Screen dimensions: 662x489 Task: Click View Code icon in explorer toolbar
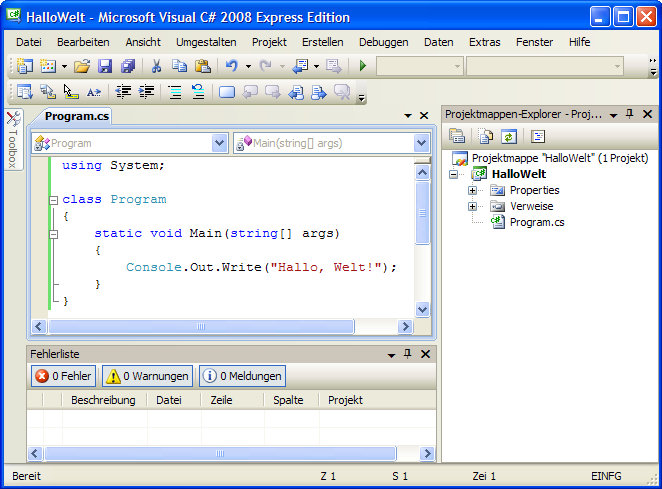pos(538,136)
